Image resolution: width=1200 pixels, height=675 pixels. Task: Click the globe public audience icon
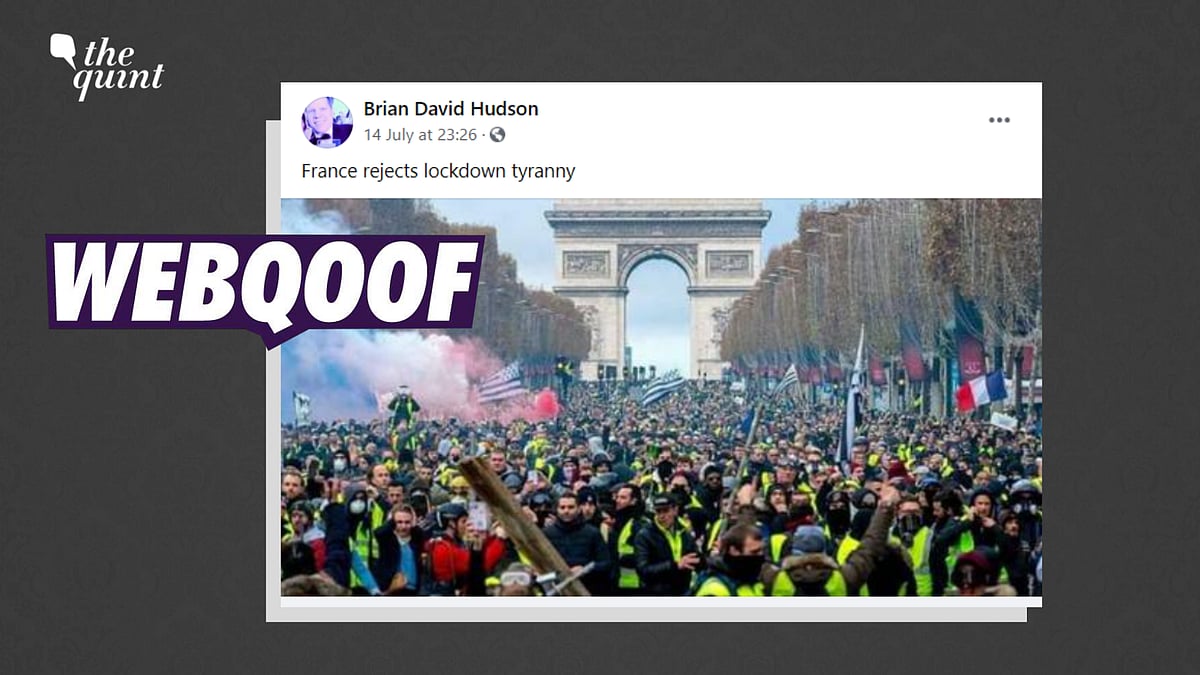[497, 135]
